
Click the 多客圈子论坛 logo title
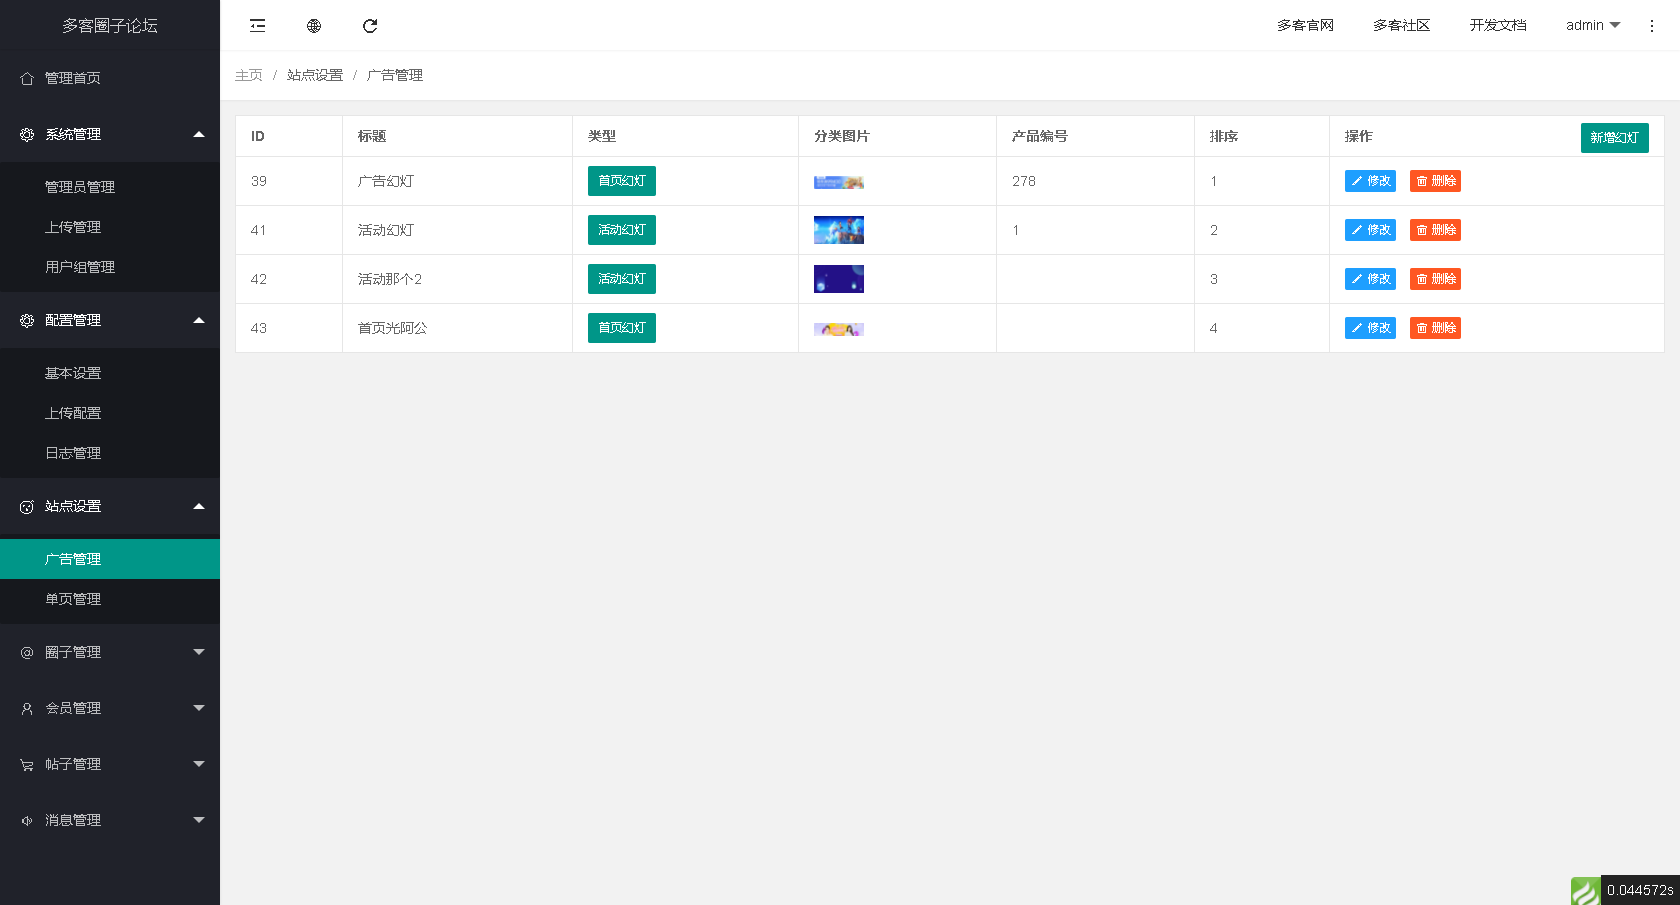click(x=110, y=26)
